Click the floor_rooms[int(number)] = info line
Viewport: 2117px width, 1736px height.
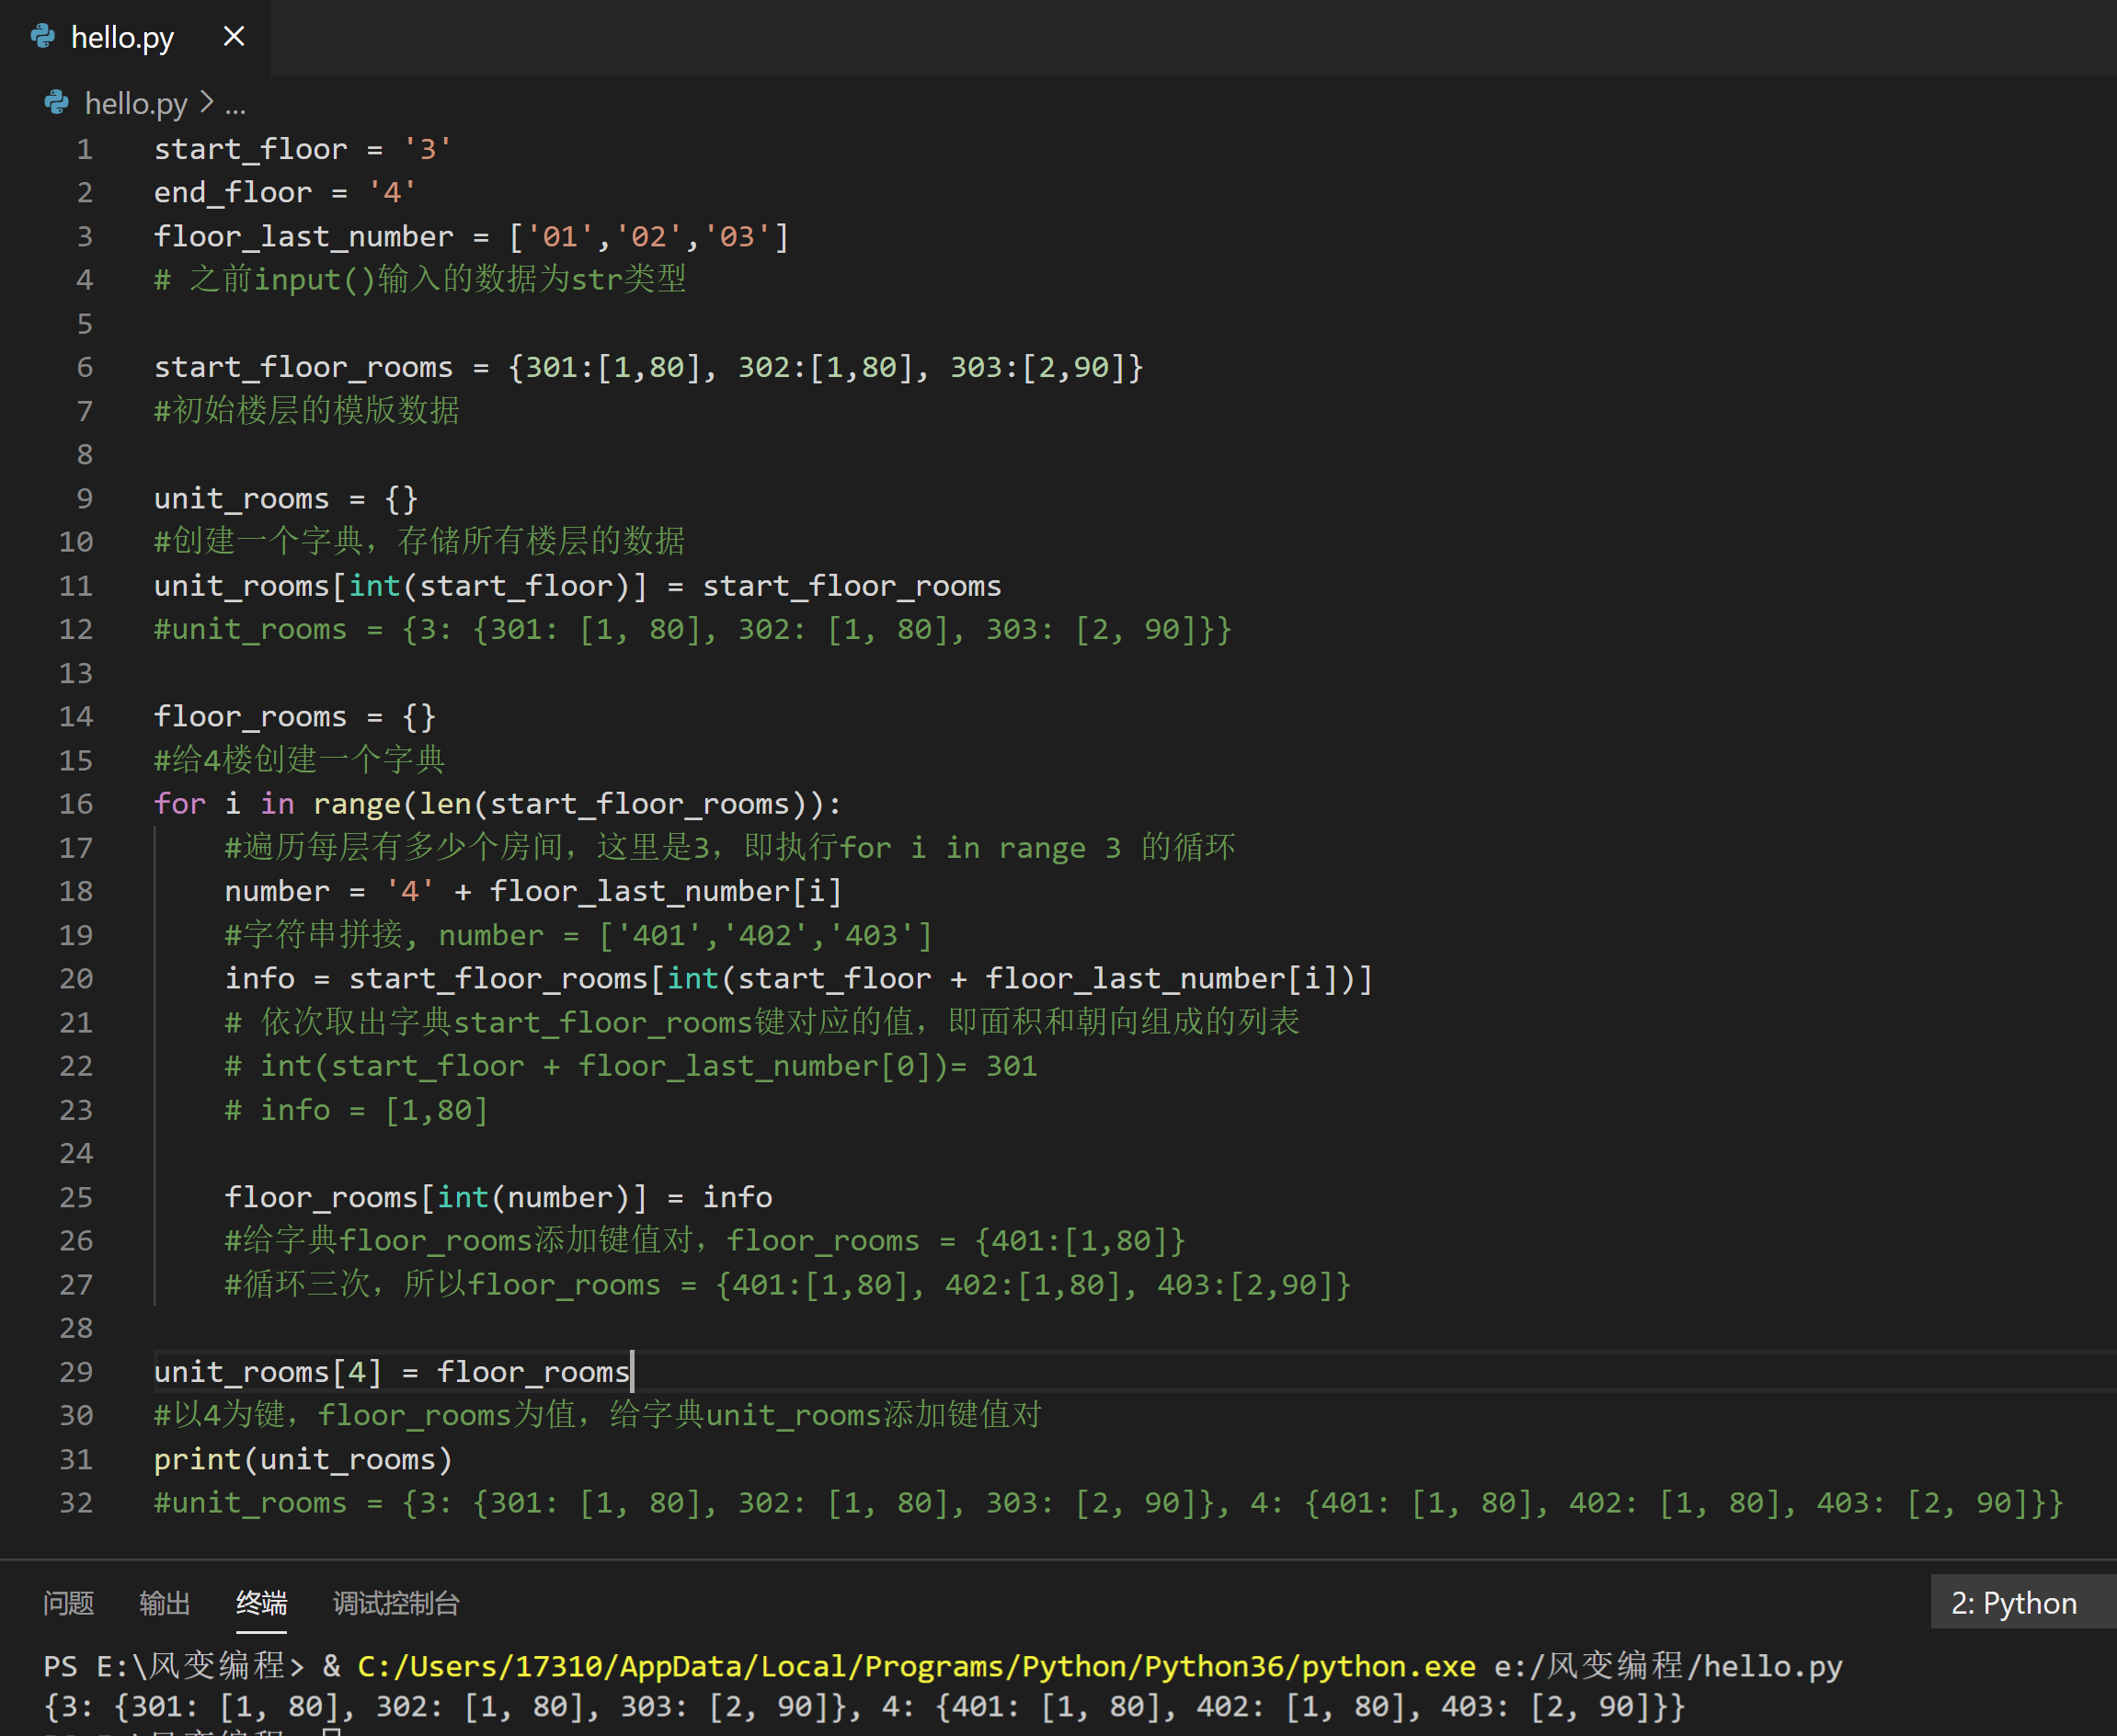click(x=498, y=1197)
